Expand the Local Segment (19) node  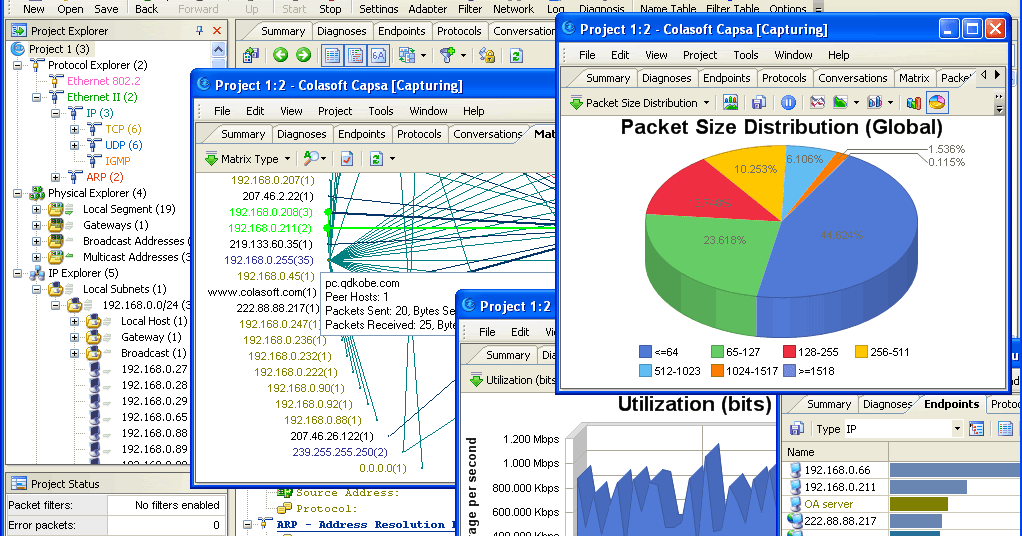[36, 209]
